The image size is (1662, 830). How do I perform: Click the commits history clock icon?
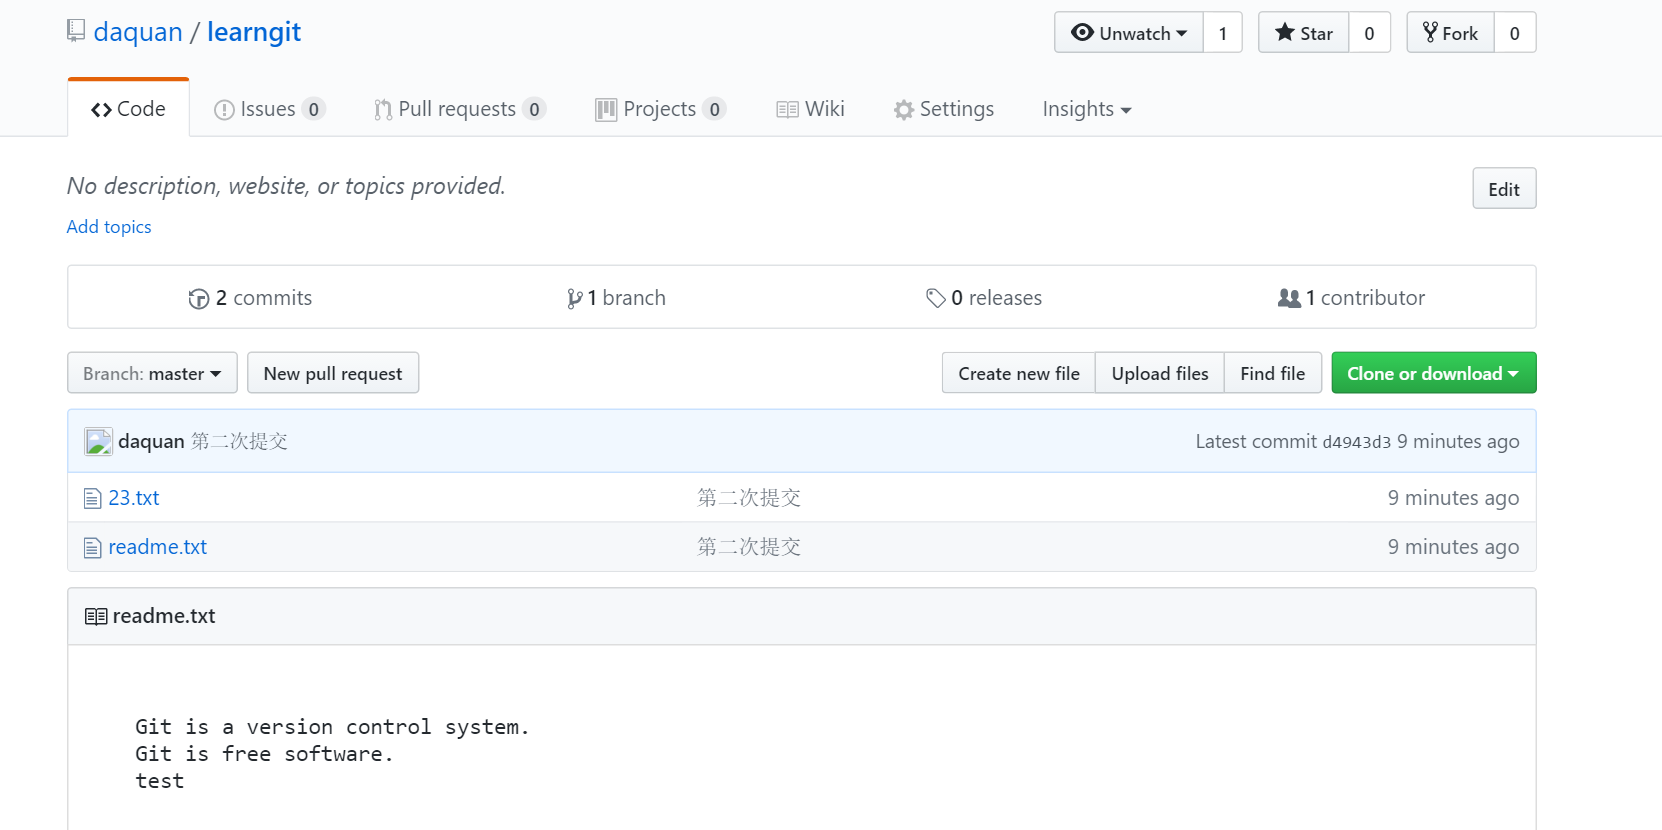pos(199,299)
